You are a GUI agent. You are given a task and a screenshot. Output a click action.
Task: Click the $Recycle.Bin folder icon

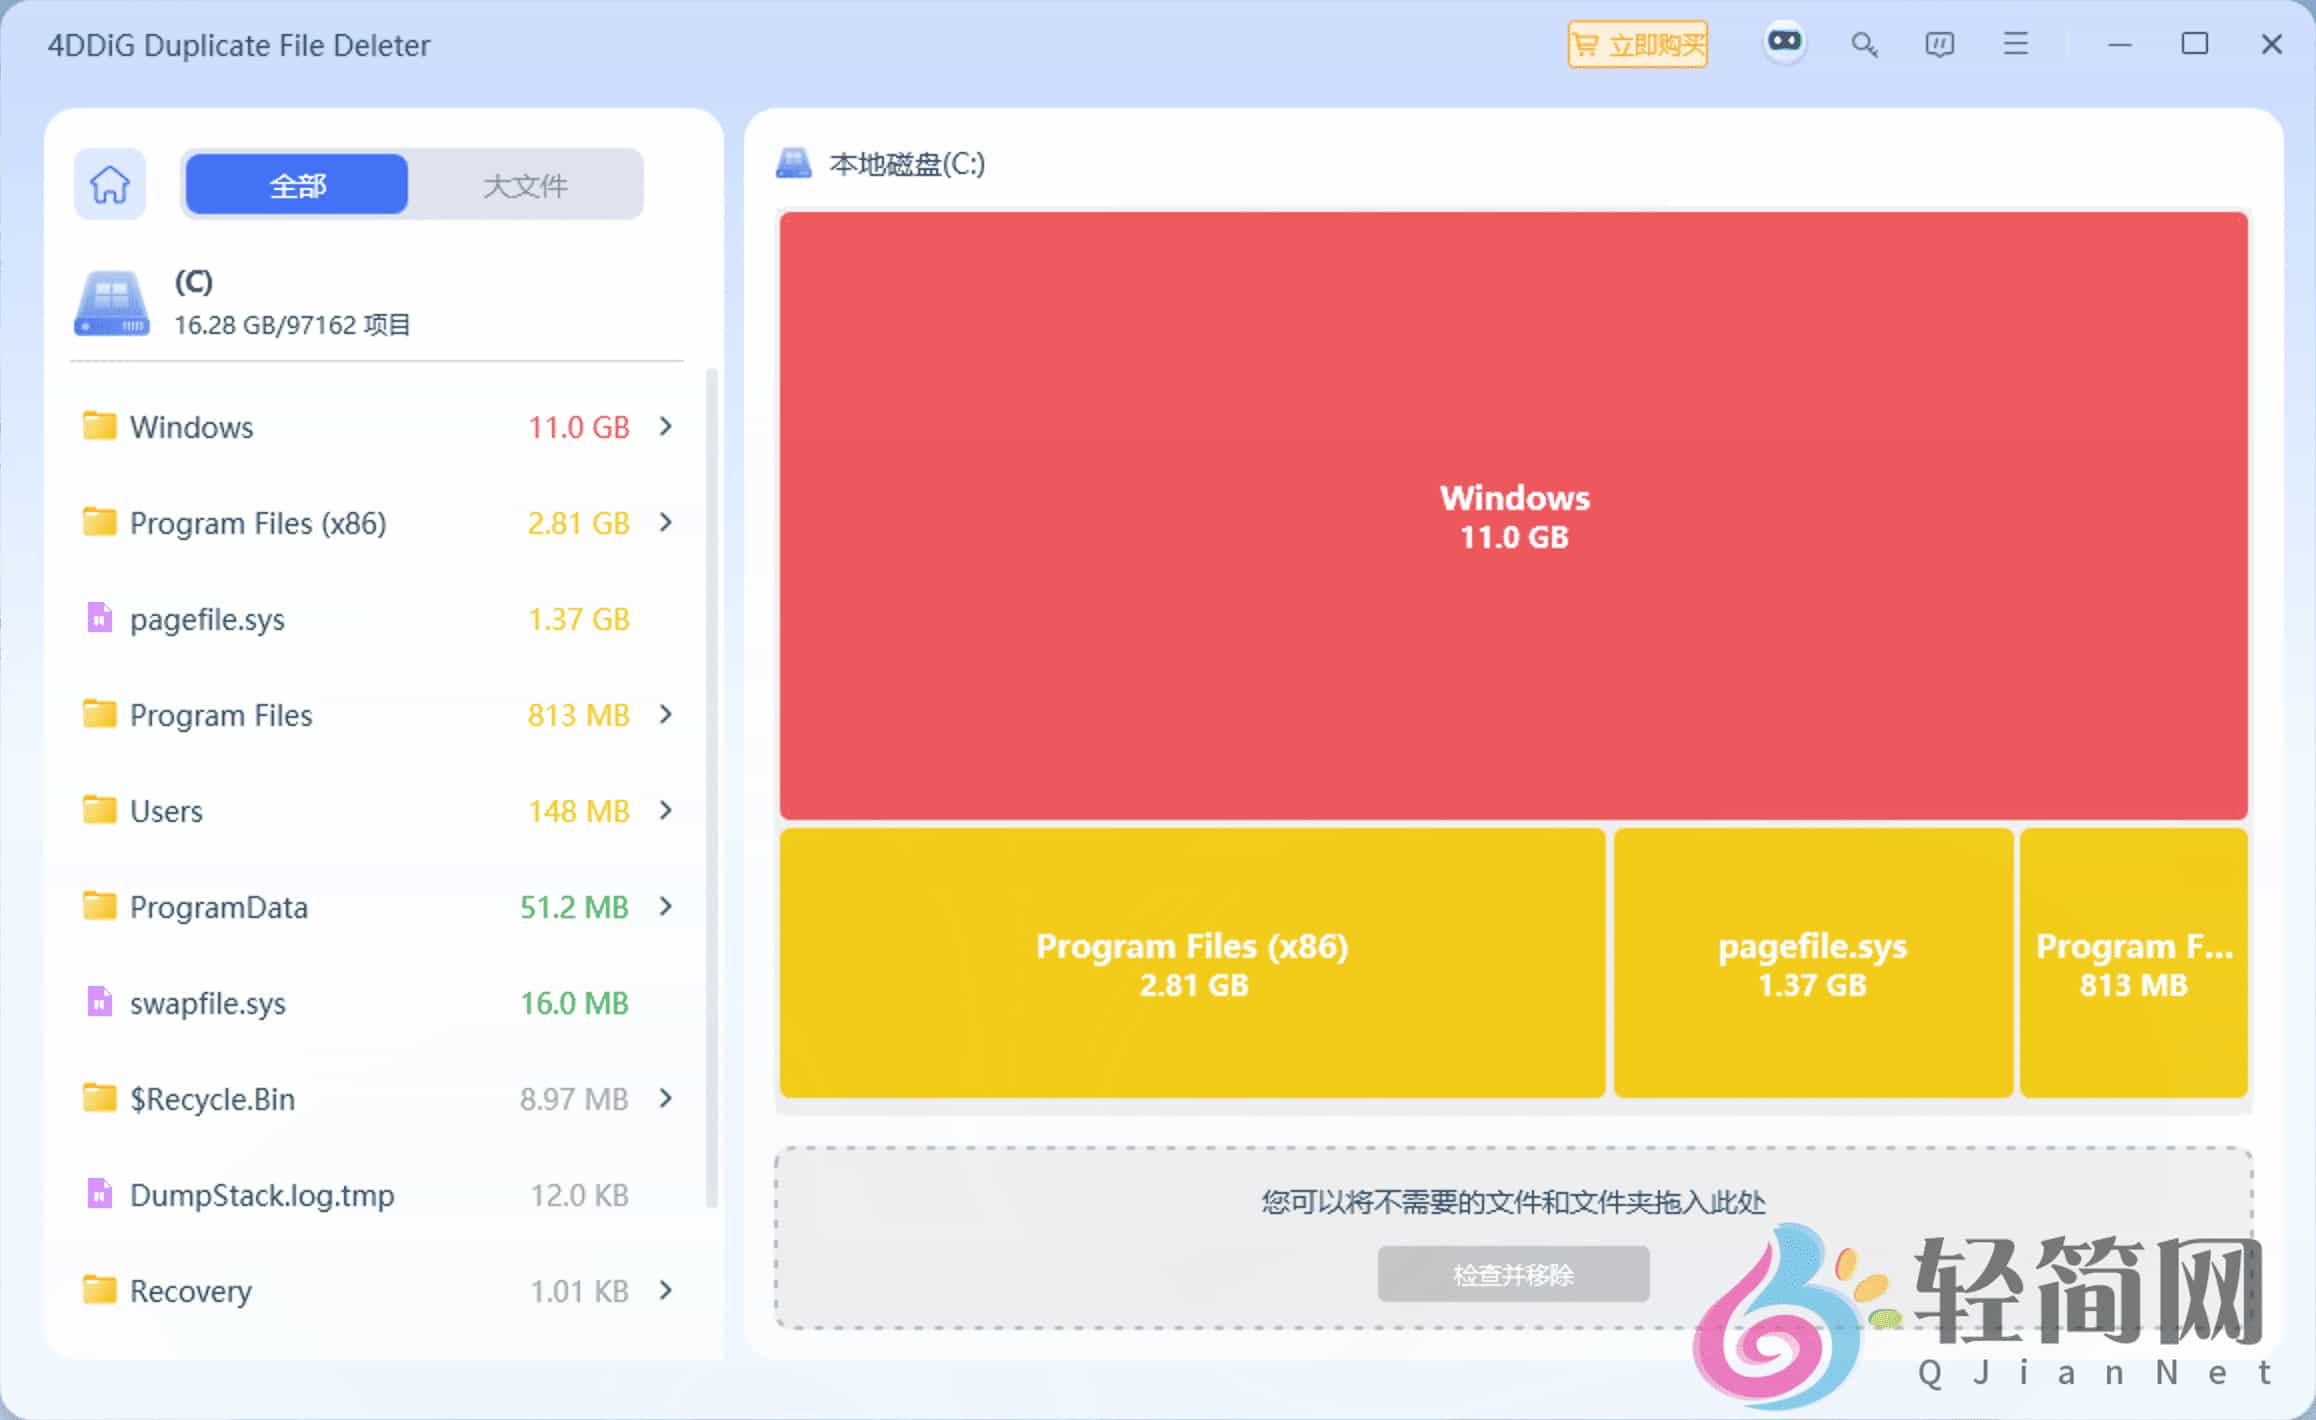100,1098
